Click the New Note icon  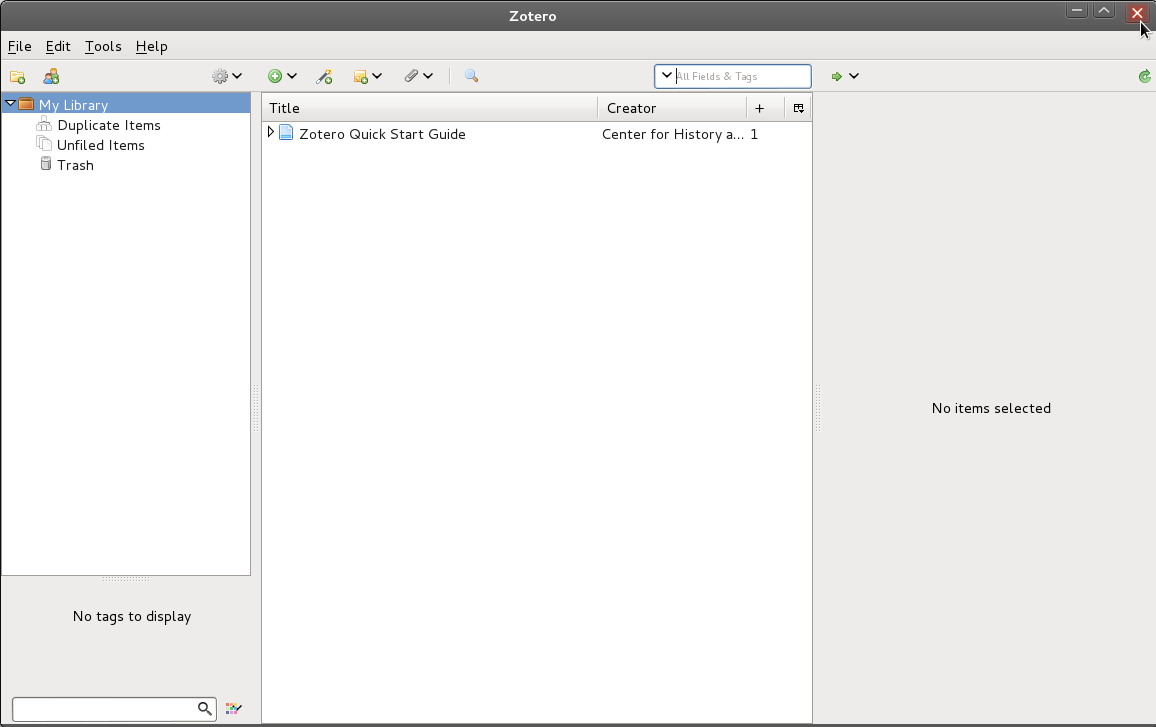point(361,76)
